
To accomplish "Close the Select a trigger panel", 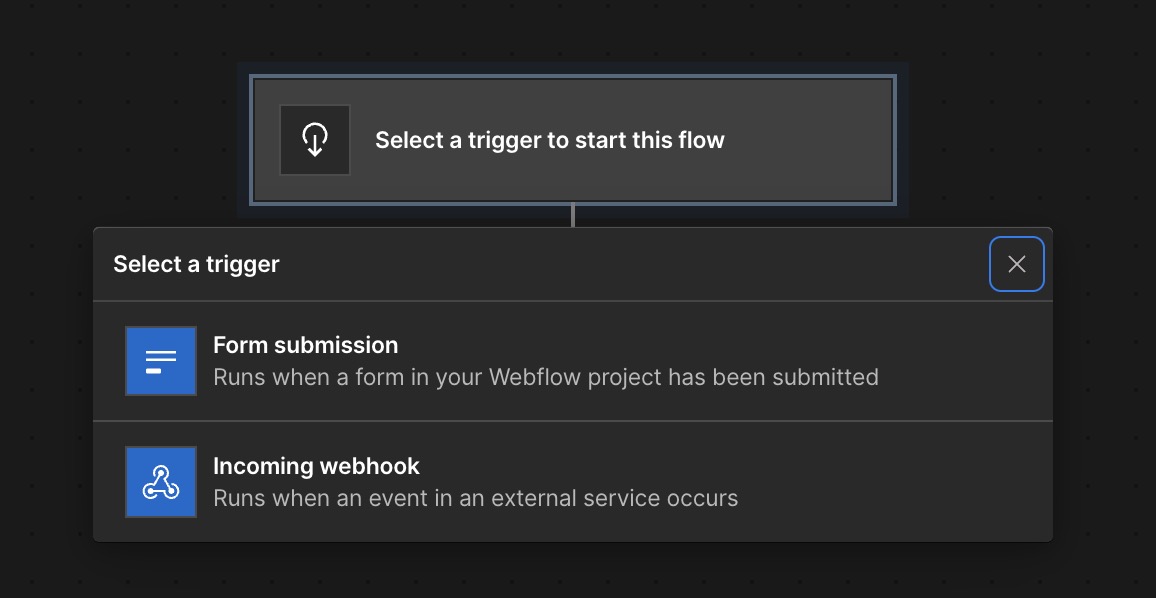I will (x=1017, y=264).
